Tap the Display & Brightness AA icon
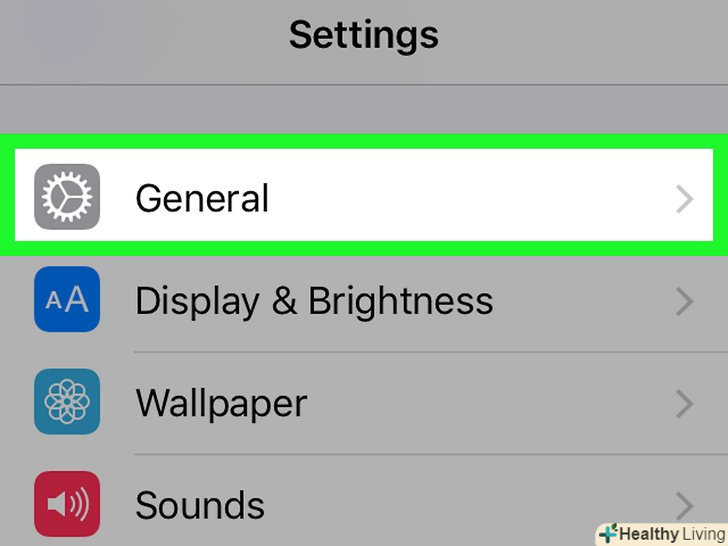Screen dimensions: 728x546 pos(67,299)
